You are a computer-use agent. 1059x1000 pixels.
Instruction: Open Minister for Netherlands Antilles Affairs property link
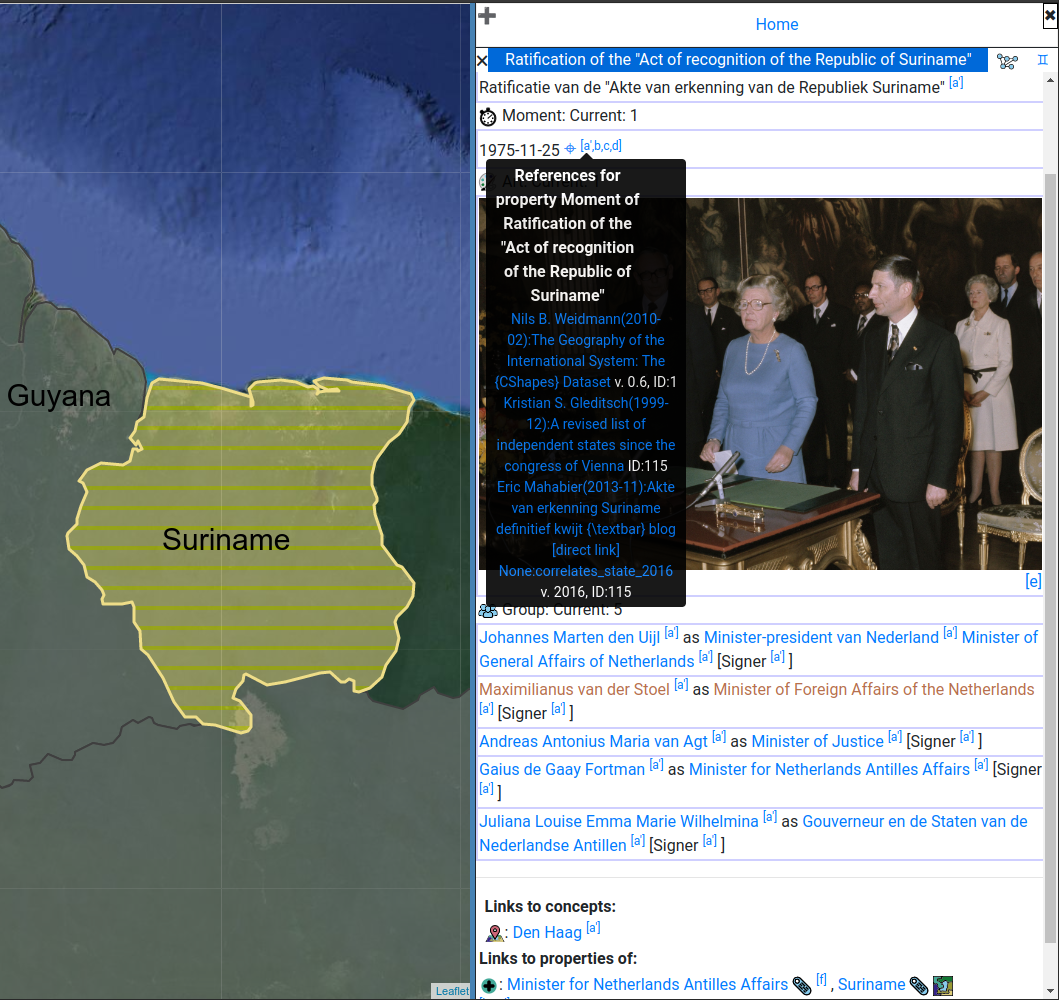pyautogui.click(x=647, y=984)
